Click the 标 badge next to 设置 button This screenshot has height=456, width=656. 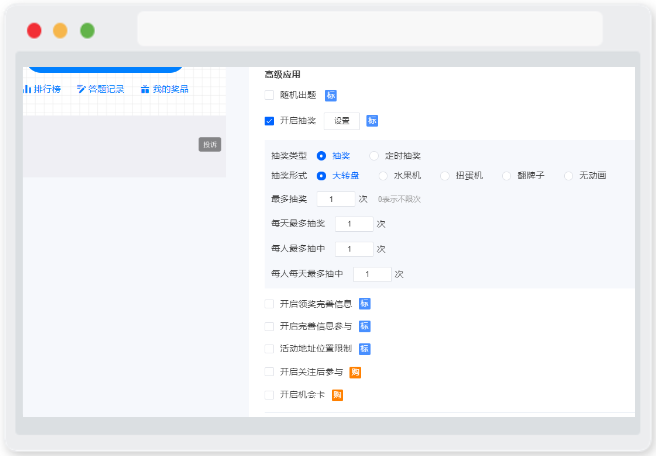[x=372, y=121]
